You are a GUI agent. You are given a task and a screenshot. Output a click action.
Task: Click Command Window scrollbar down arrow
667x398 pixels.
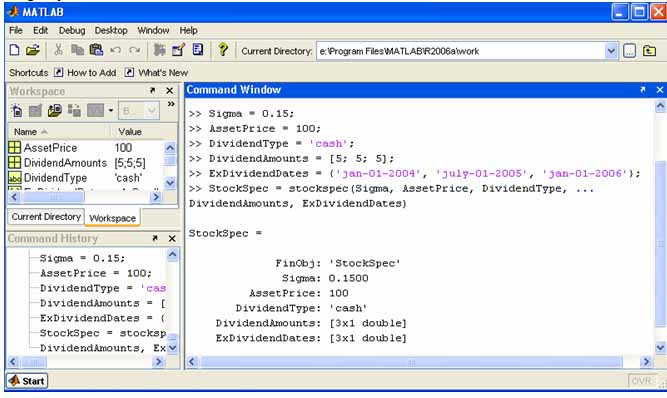[x=660, y=347]
